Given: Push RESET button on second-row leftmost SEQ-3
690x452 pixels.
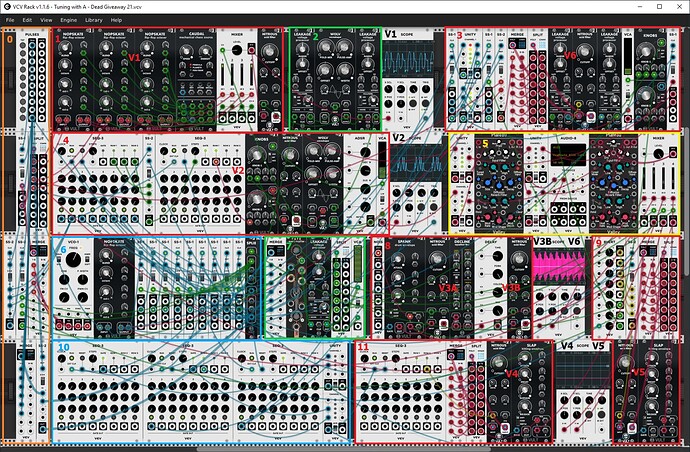Looking at the screenshot, I should 82,151.
